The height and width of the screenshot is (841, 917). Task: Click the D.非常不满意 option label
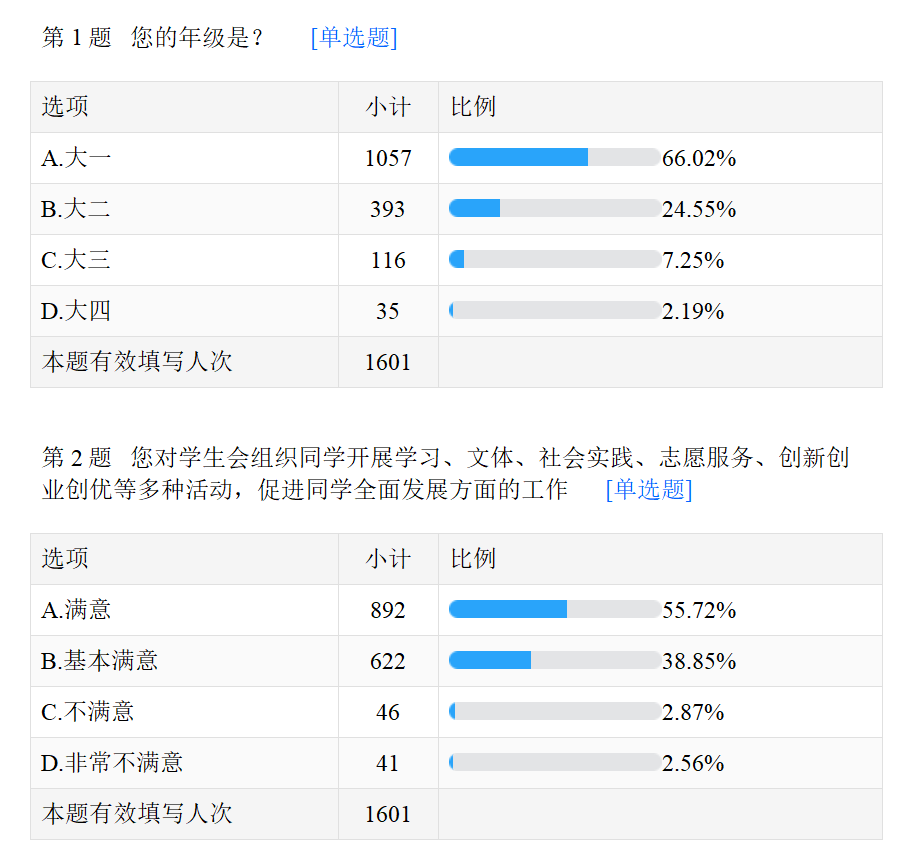pos(112,763)
